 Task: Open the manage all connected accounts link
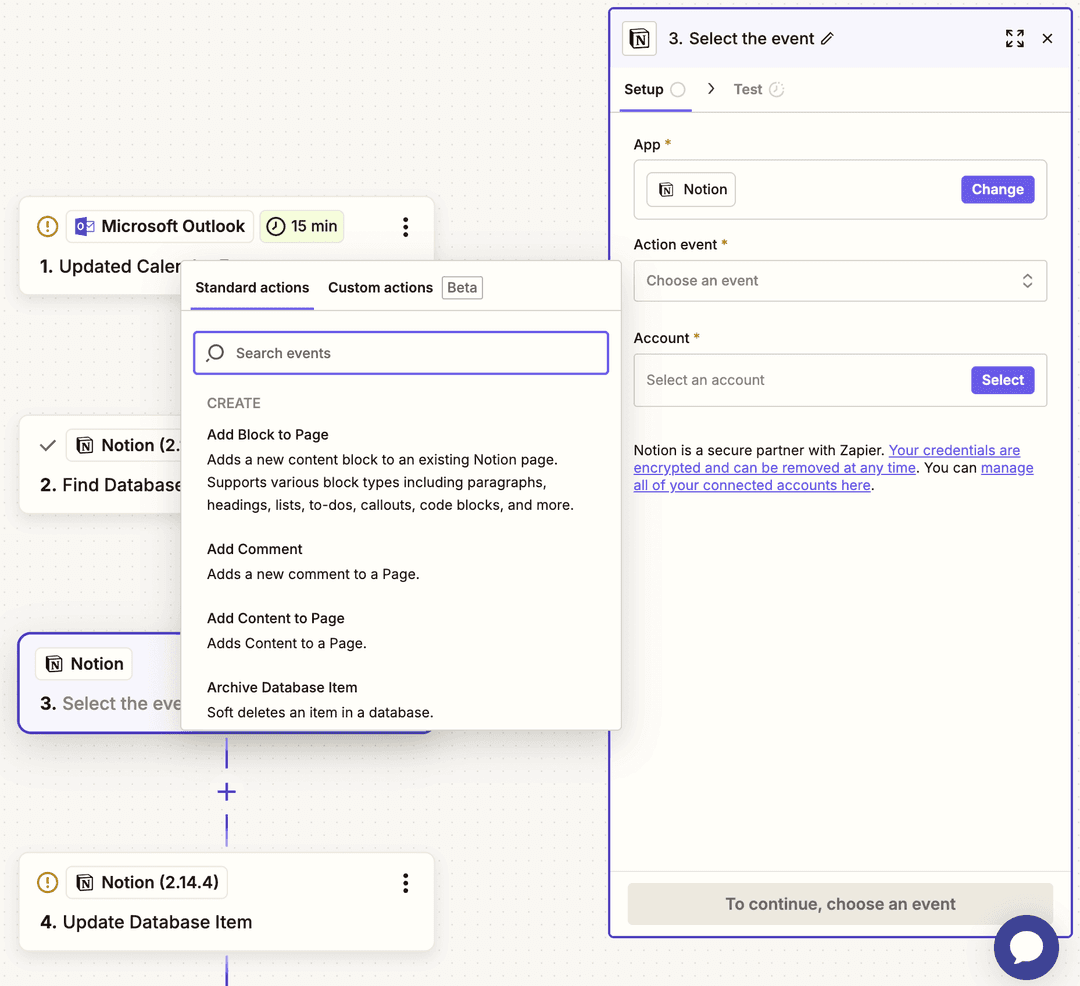[833, 476]
